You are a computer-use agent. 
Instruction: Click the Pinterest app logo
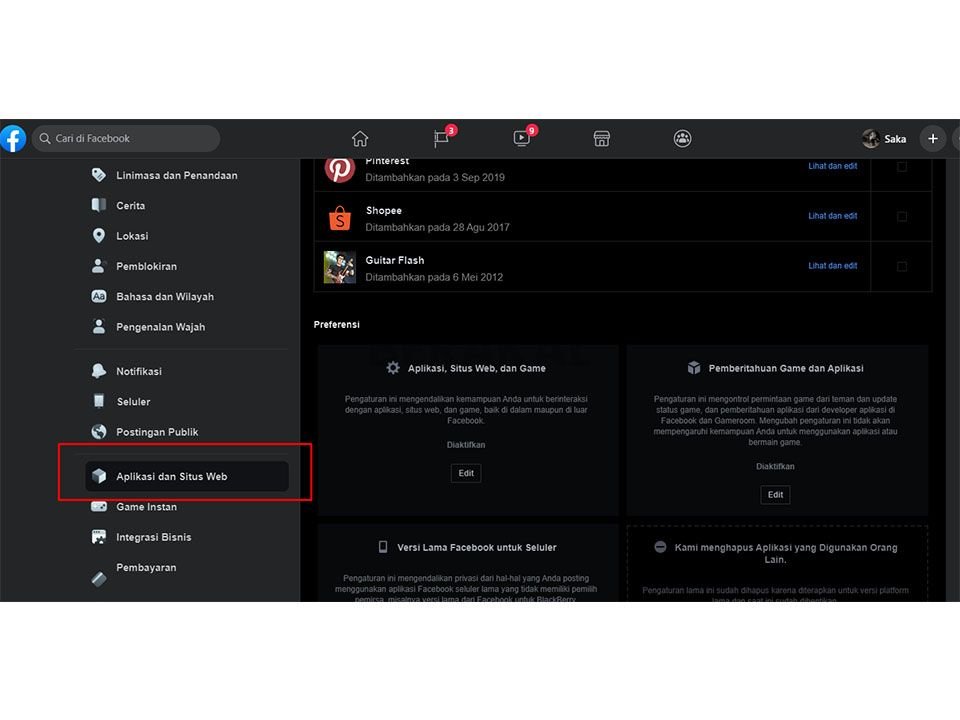340,168
